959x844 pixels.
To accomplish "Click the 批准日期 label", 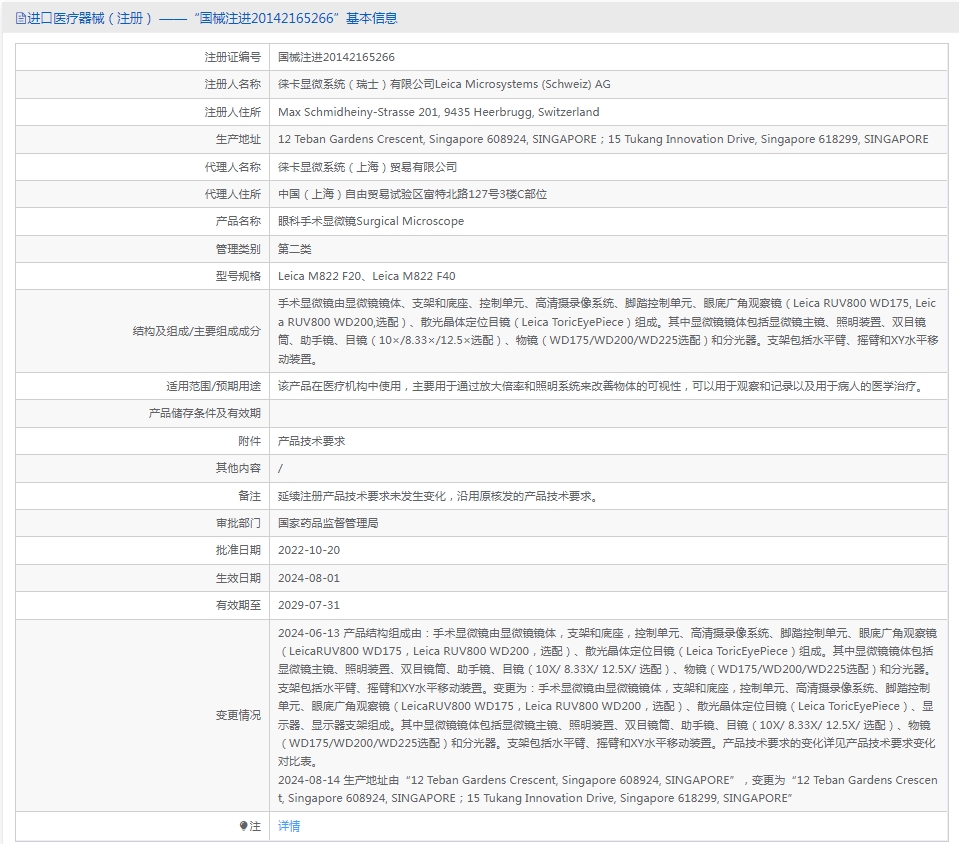I will pos(238,550).
